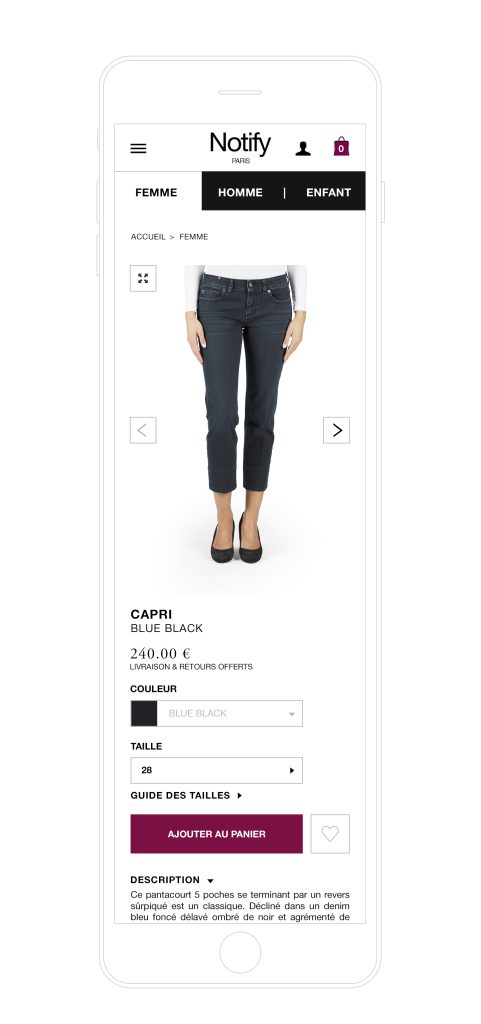Open the hamburger menu
The height and width of the screenshot is (1024, 481).
(138, 148)
